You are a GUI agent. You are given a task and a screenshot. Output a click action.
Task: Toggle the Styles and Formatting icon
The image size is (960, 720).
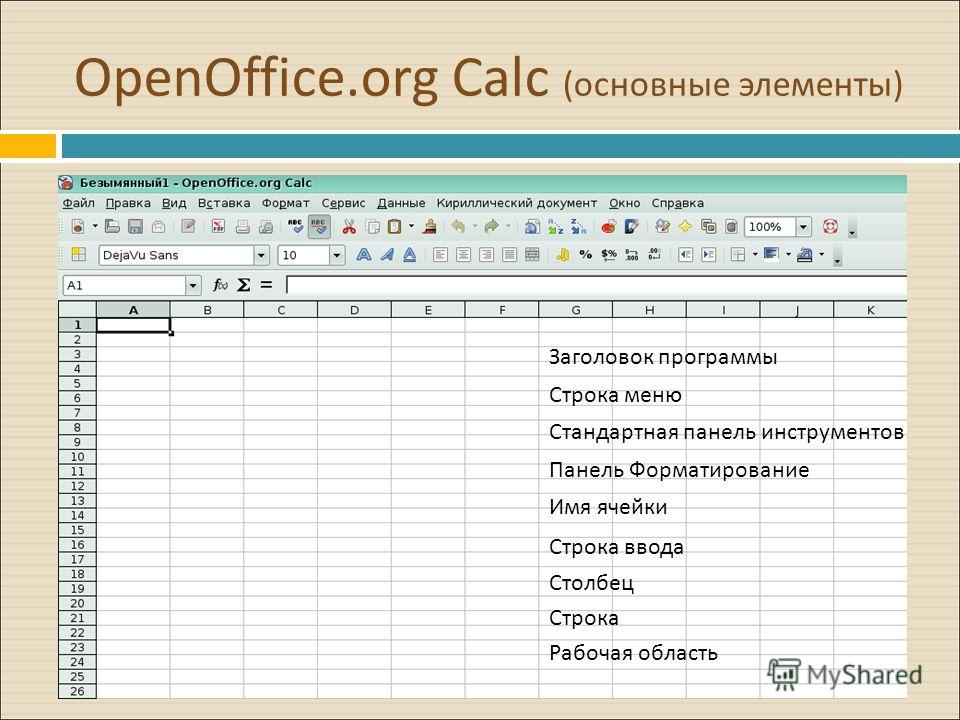tap(78, 254)
